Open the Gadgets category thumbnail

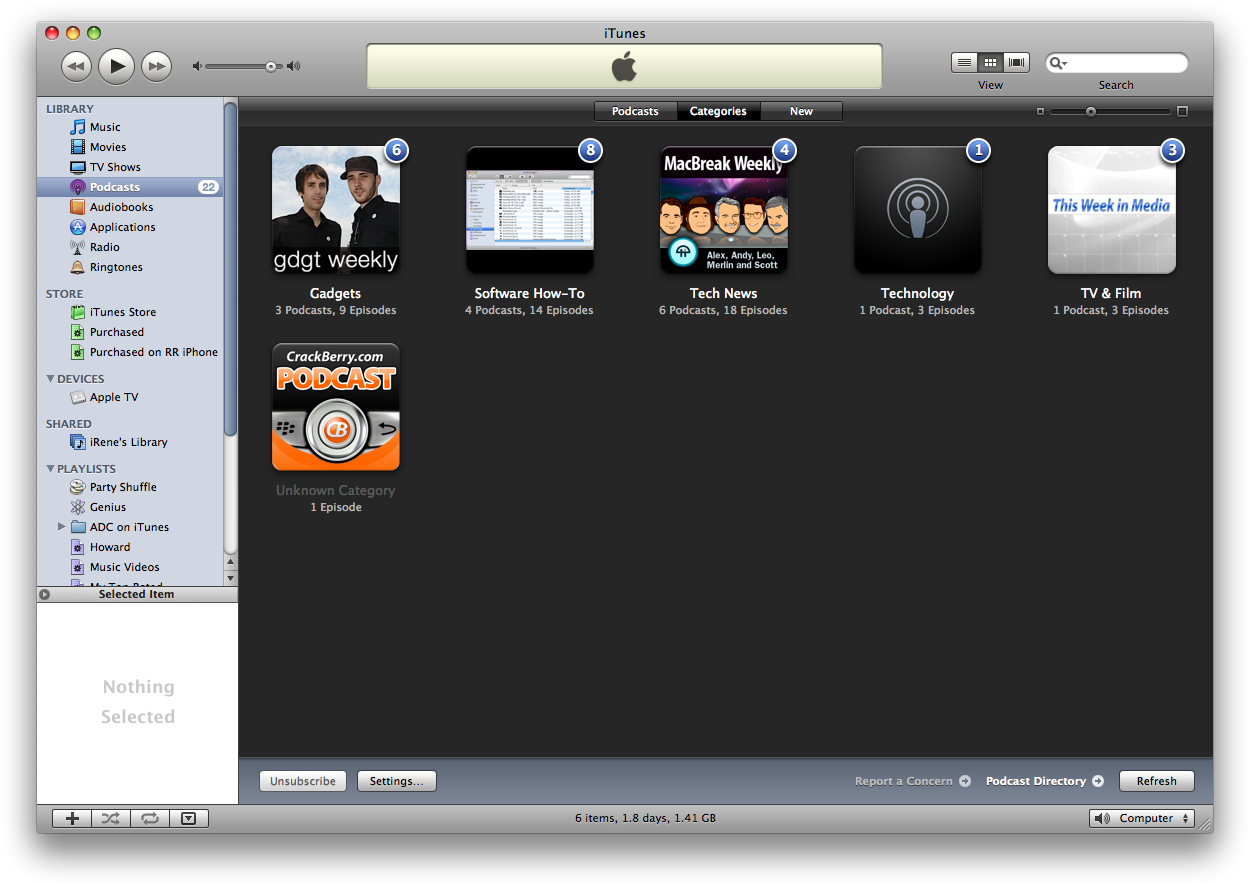[x=336, y=210]
